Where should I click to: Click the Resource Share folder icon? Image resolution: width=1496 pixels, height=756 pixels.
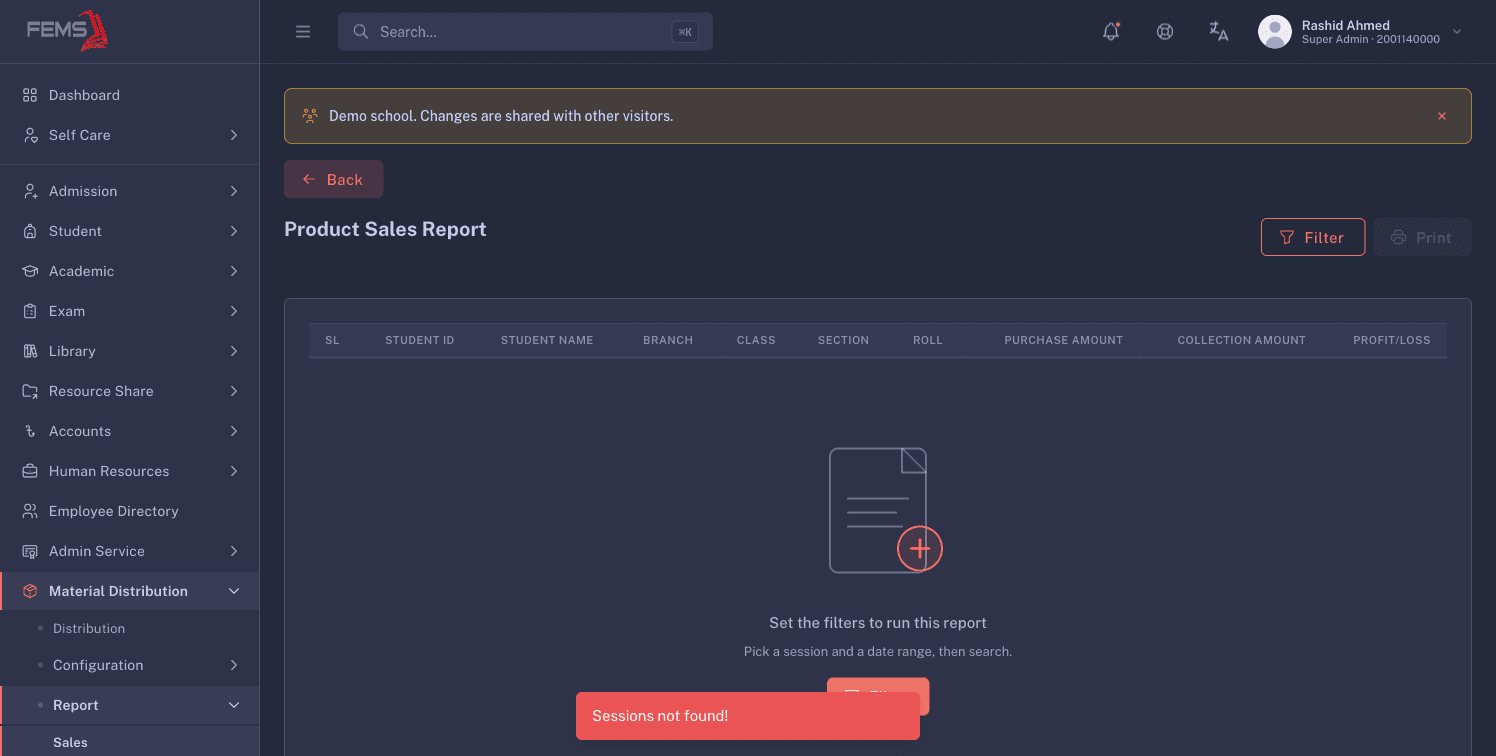pyautogui.click(x=30, y=391)
